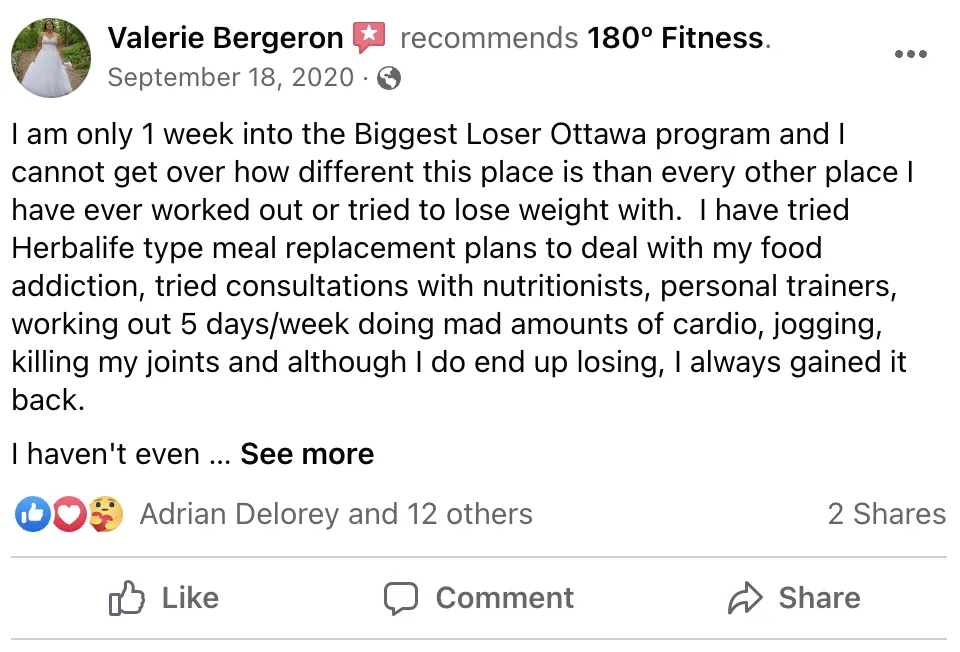Toggle the Like button text
The image size is (960, 652).
pos(190,598)
